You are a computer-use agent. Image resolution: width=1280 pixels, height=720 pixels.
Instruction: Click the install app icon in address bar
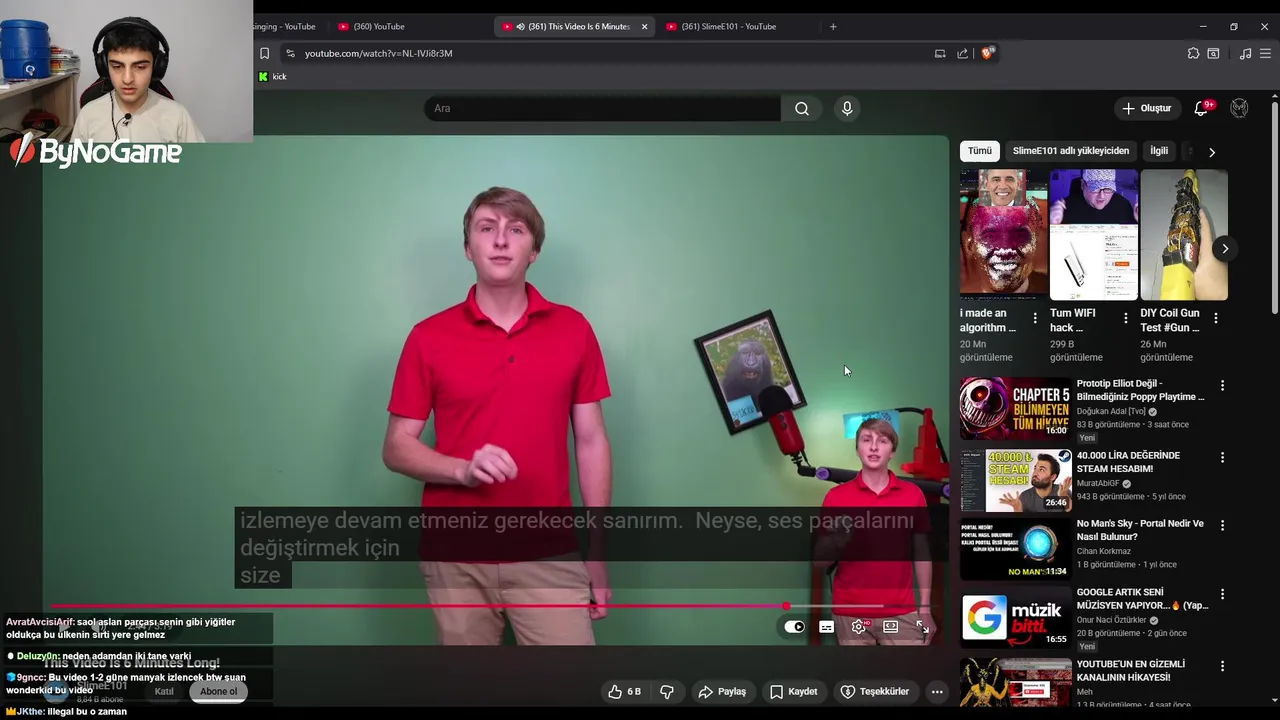pyautogui.click(x=940, y=53)
